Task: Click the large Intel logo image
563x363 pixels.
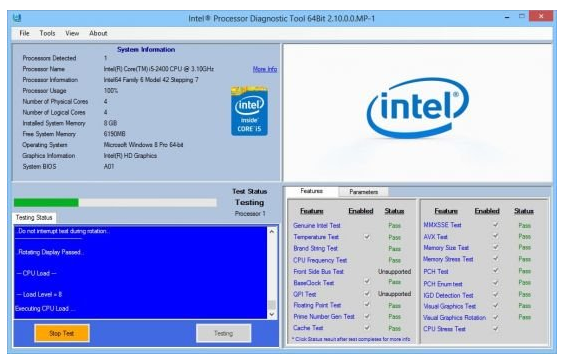Action: 418,108
